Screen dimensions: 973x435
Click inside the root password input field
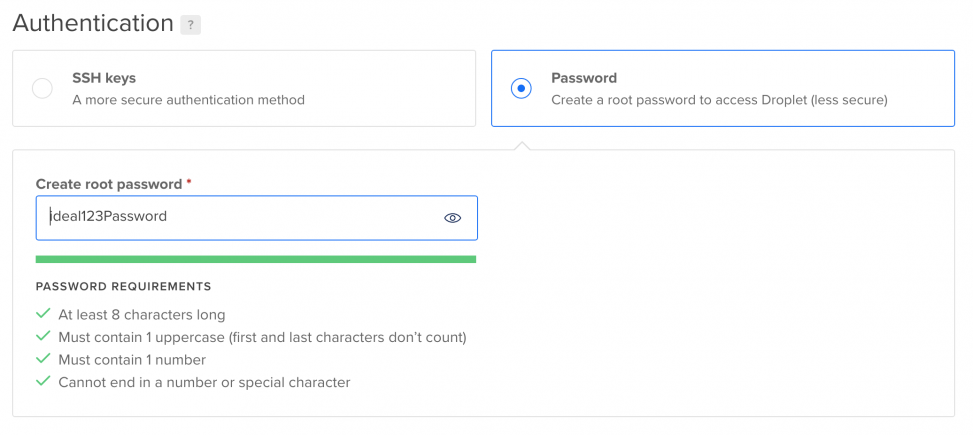tap(257, 218)
